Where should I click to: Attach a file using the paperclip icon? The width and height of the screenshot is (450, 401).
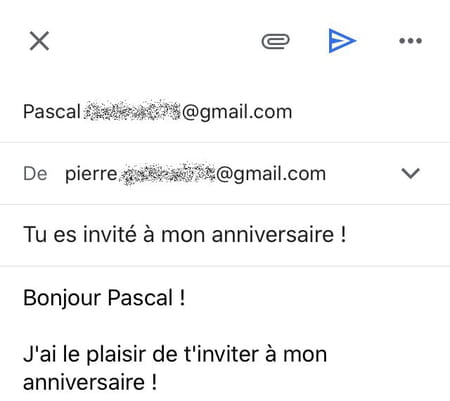click(275, 41)
